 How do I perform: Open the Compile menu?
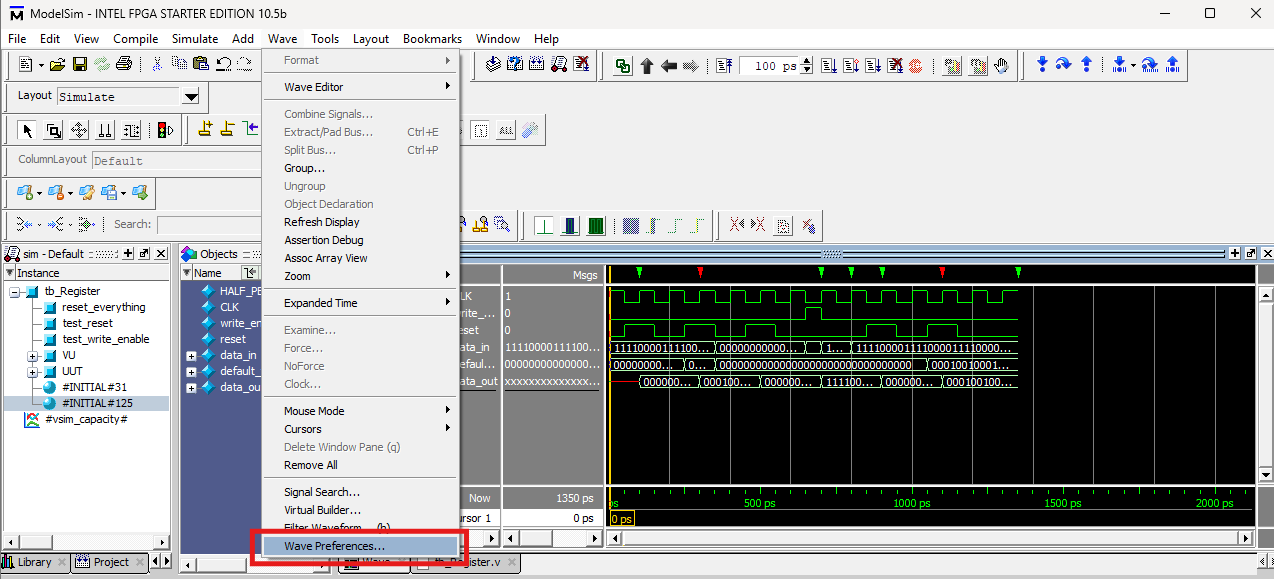pos(136,39)
